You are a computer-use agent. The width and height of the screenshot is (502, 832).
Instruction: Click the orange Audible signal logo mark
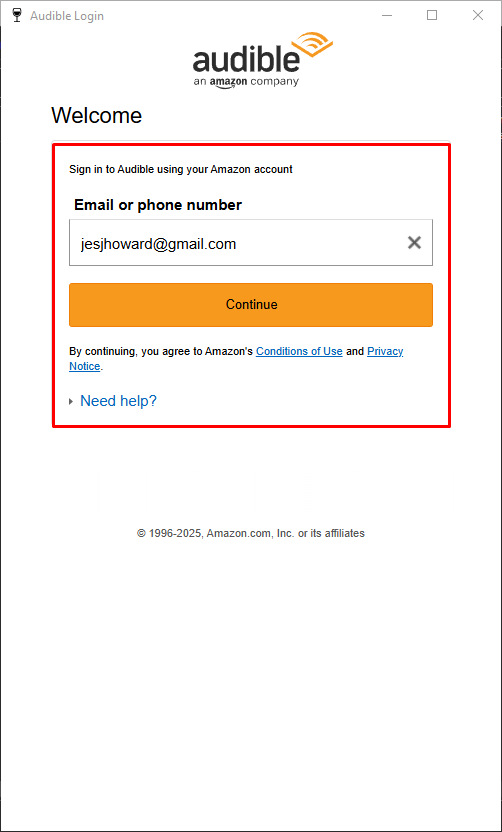point(312,47)
